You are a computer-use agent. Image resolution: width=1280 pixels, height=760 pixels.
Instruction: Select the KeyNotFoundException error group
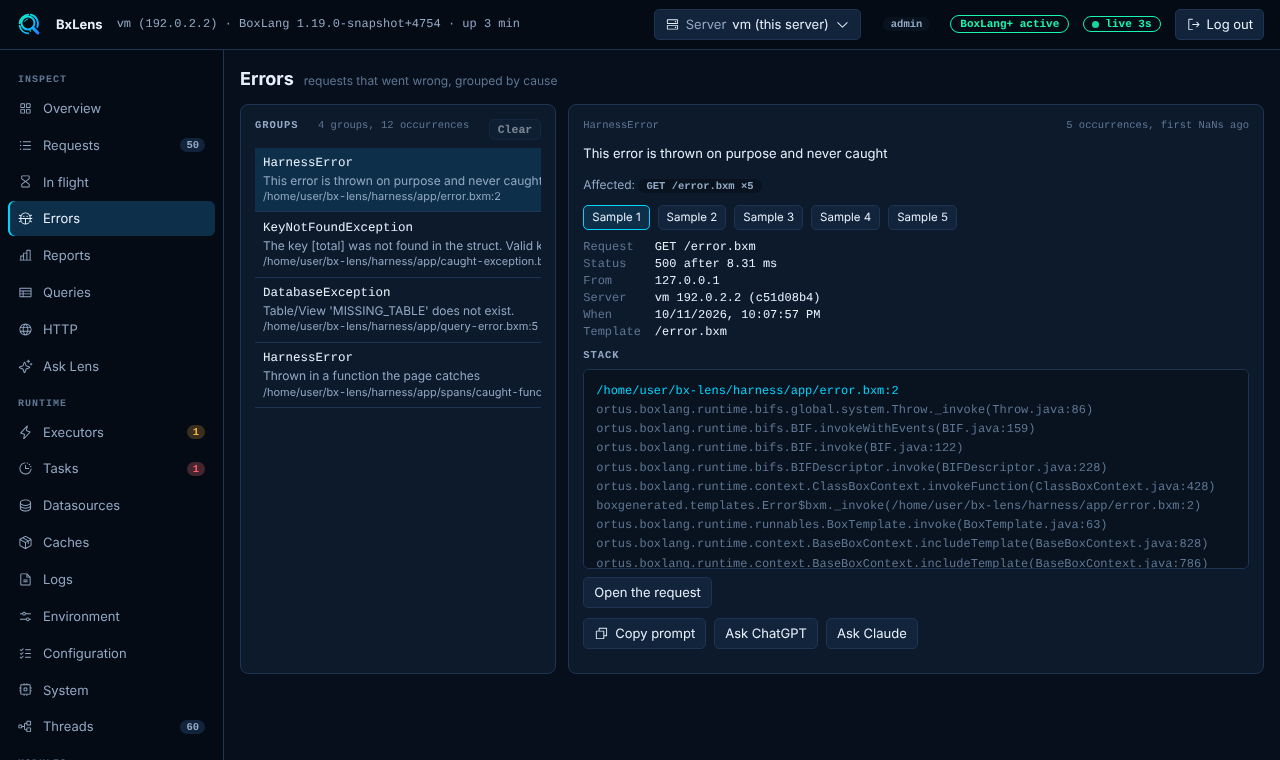tap(398, 245)
